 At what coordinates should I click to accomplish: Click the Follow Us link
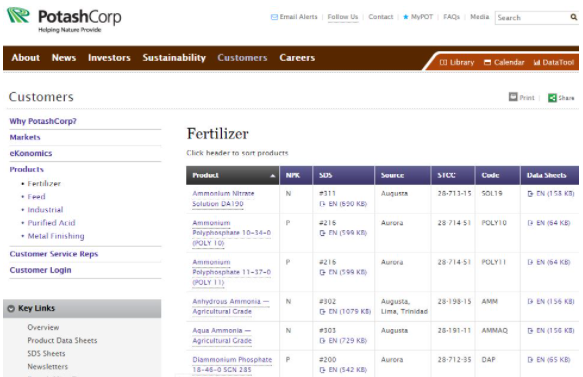click(343, 17)
